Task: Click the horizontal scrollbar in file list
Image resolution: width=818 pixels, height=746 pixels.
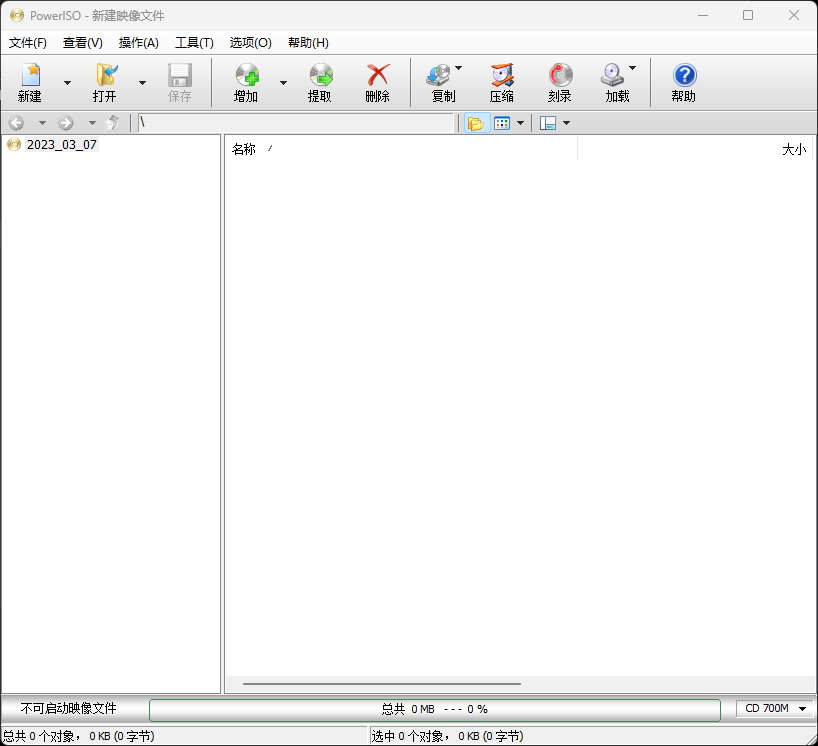Action: pyautogui.click(x=381, y=683)
